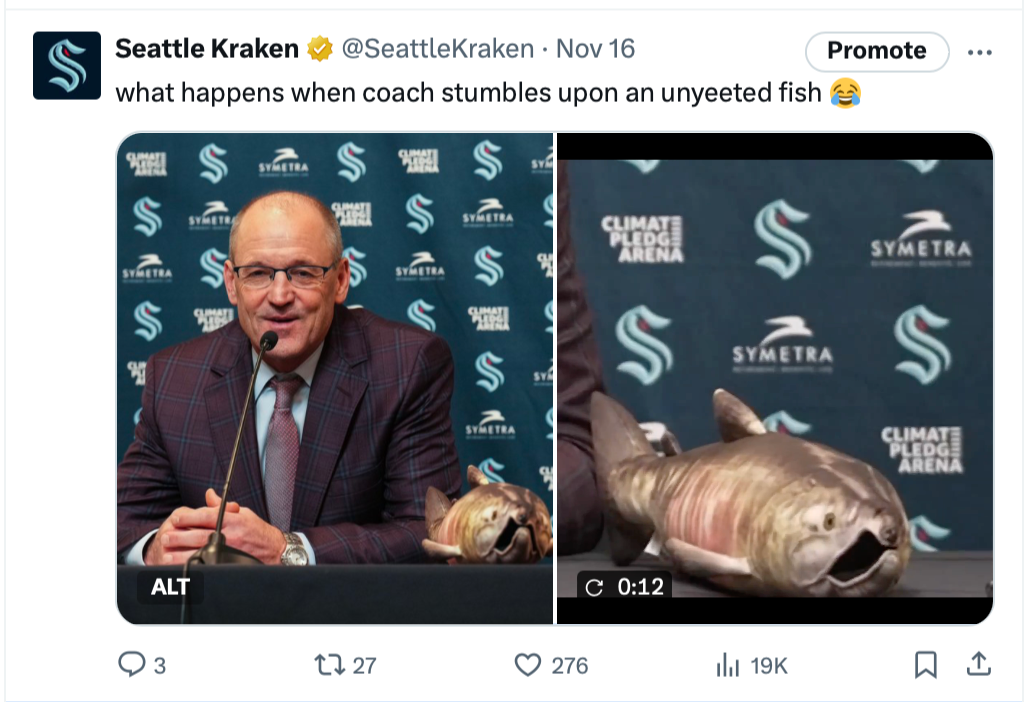Like the tweet with the heart icon
Screen dimensions: 1026x702
pos(527,665)
